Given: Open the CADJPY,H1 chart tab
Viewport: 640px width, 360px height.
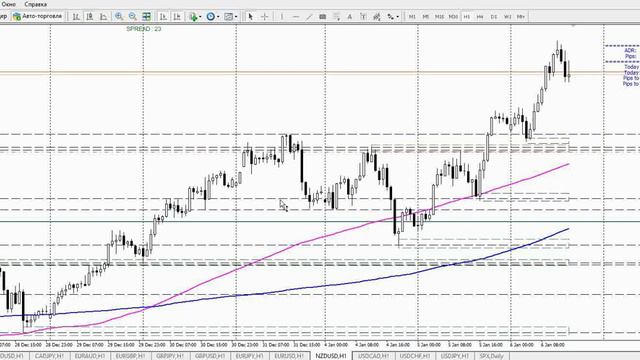Looking at the screenshot, I should point(49,356).
